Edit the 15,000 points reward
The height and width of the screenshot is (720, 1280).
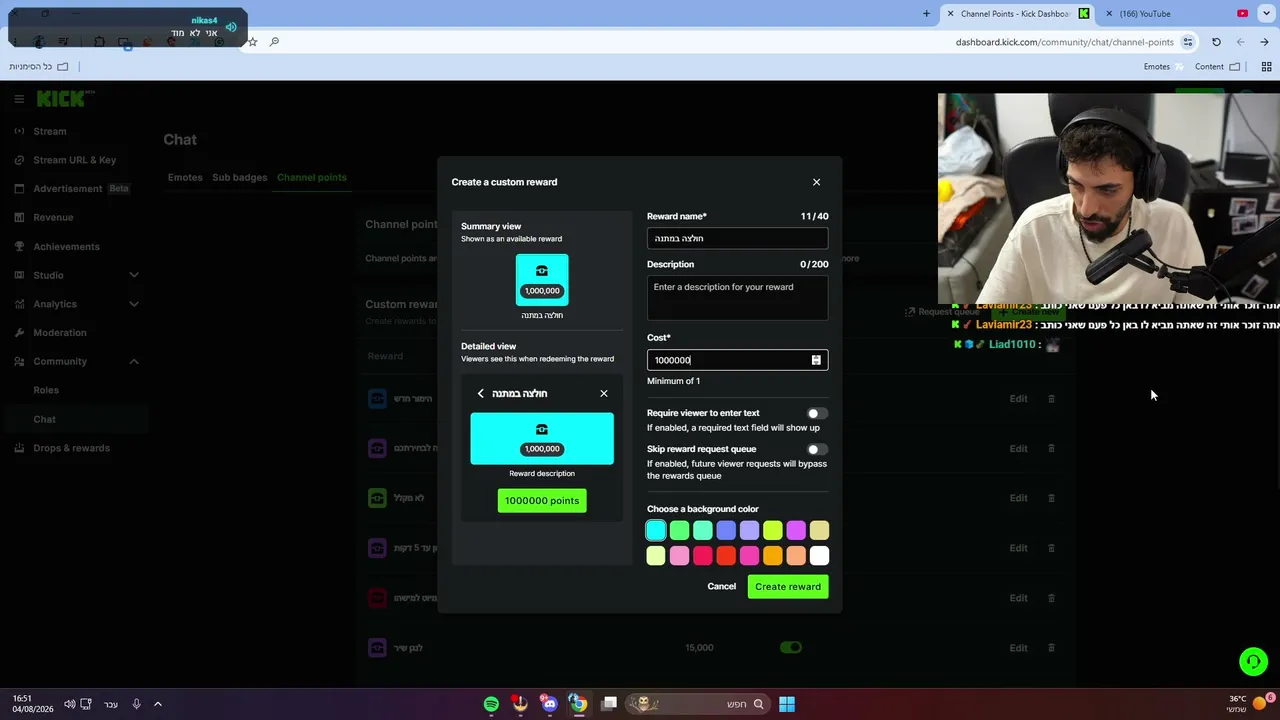point(1018,648)
